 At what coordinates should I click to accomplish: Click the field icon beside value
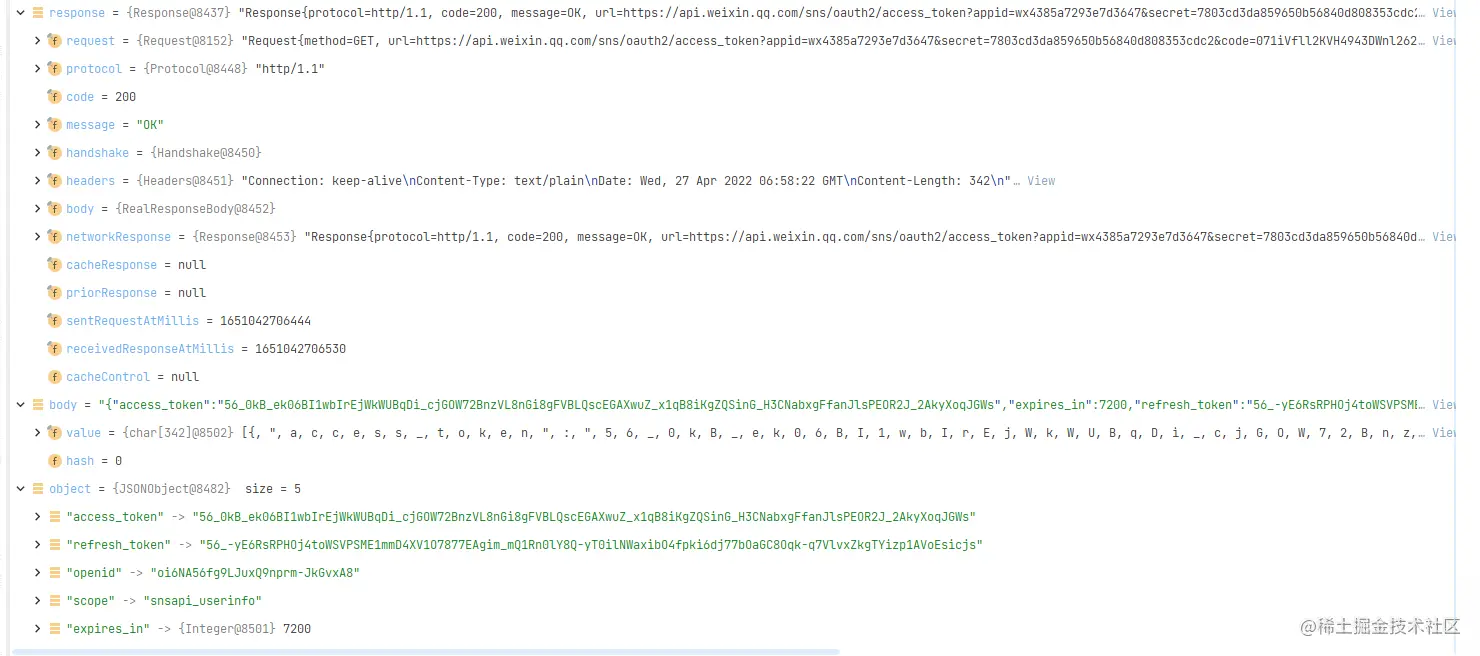(55, 433)
